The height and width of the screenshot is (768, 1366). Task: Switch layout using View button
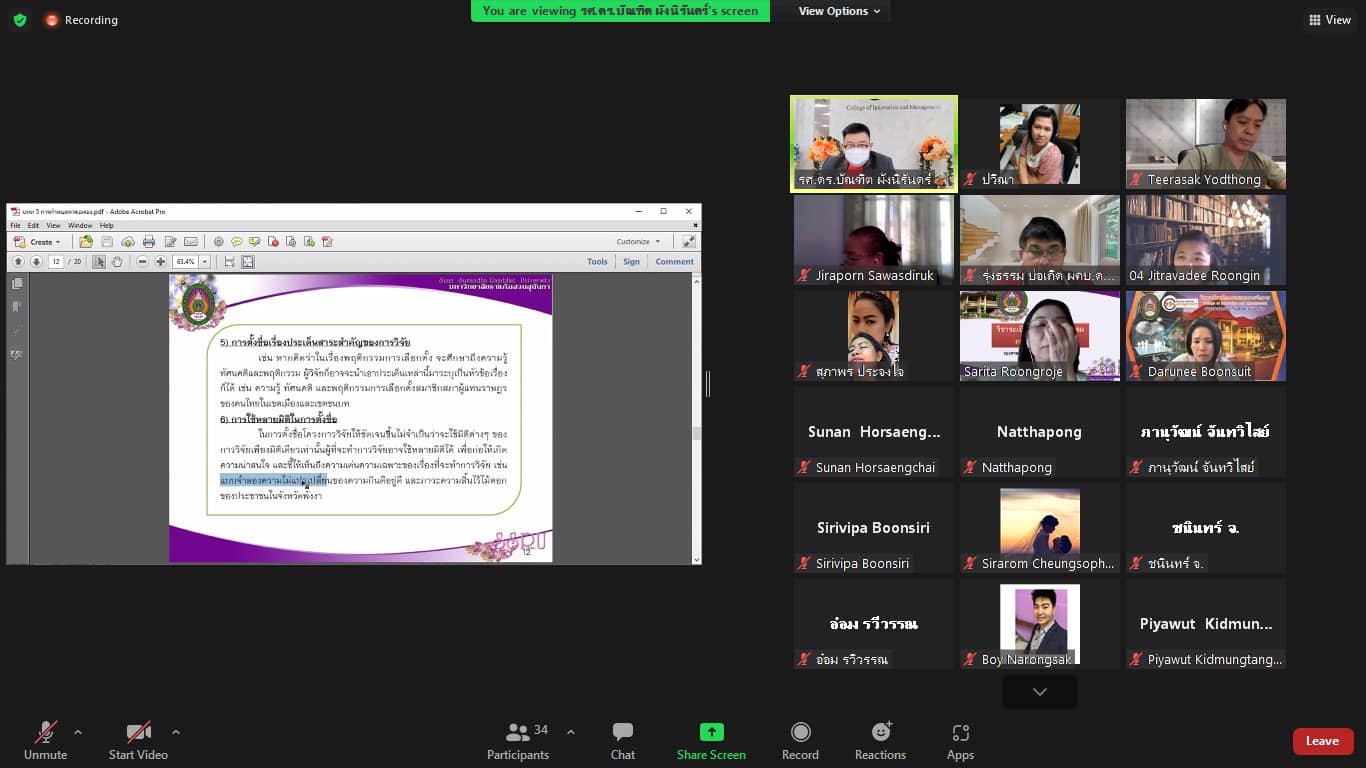pyautogui.click(x=1329, y=20)
